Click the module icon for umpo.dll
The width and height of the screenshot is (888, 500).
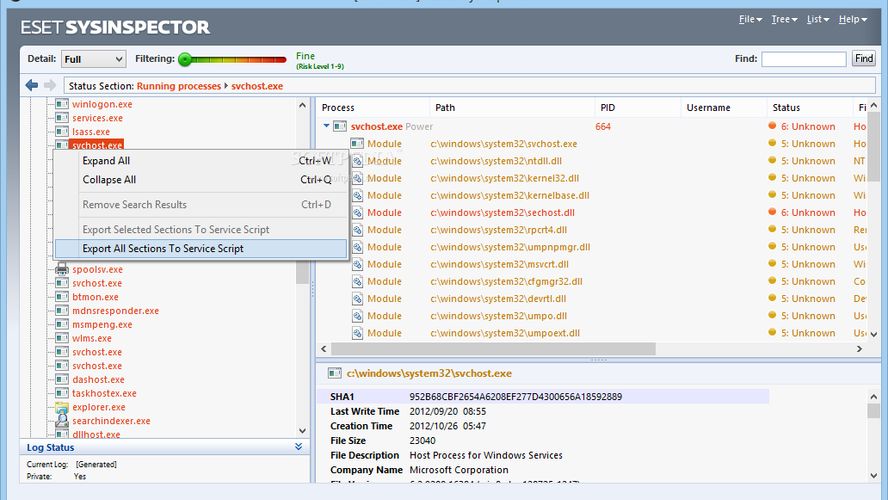(x=357, y=316)
